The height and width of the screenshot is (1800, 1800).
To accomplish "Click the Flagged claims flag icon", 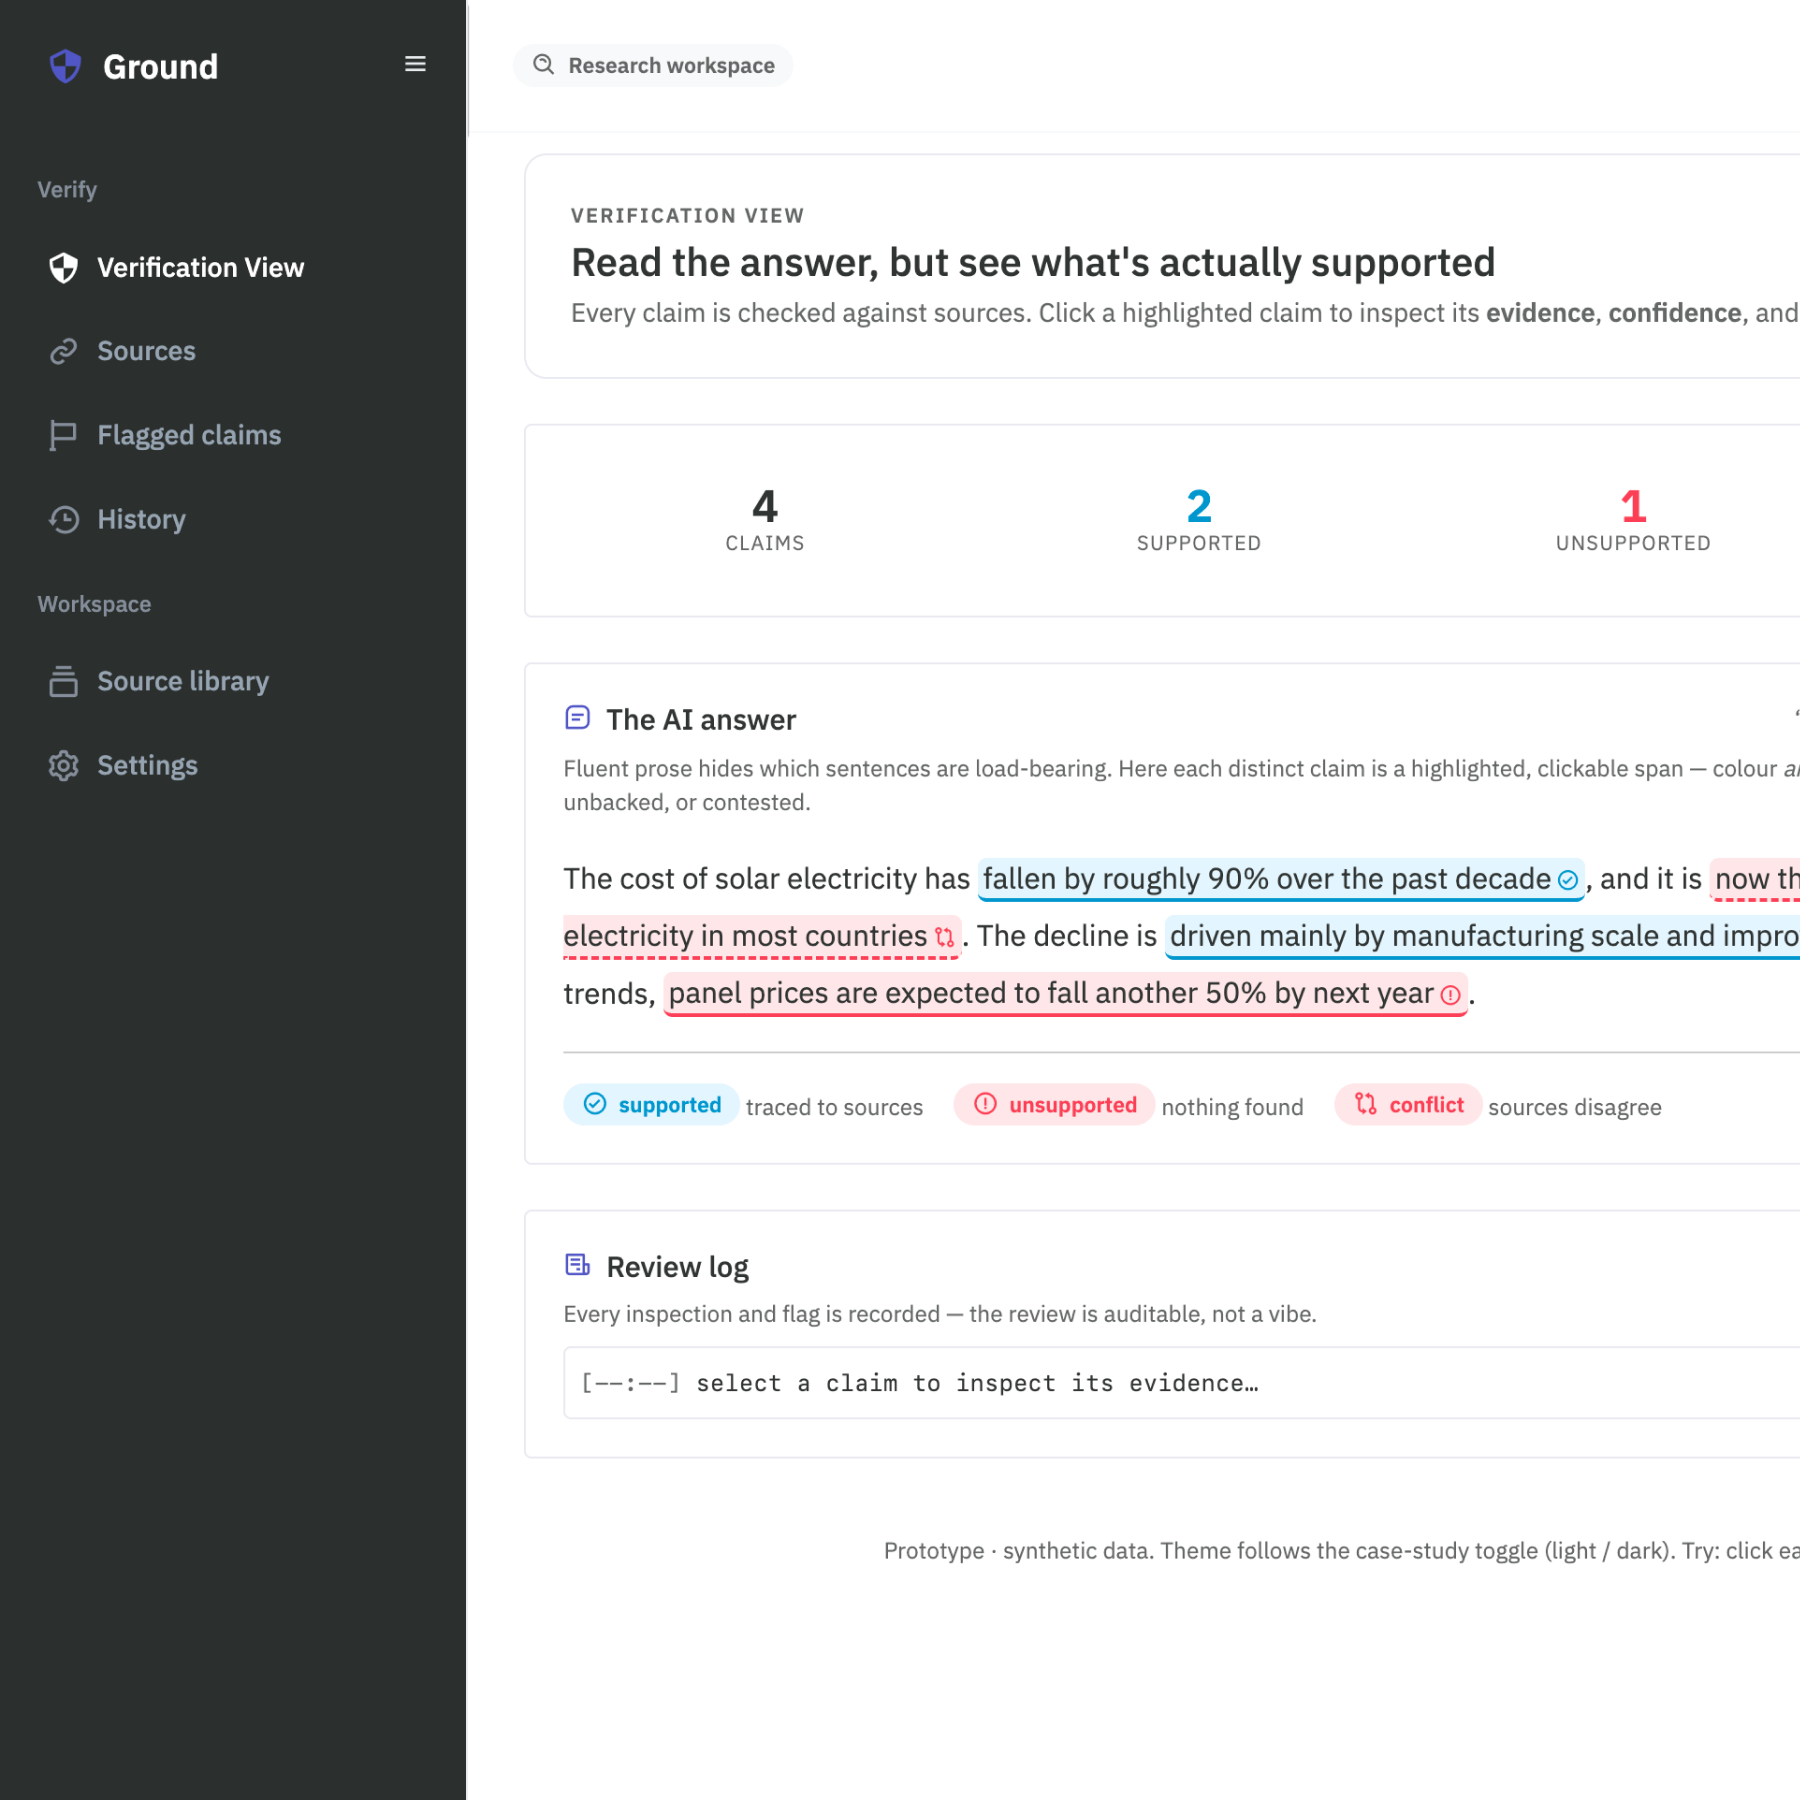I will pyautogui.click(x=64, y=435).
